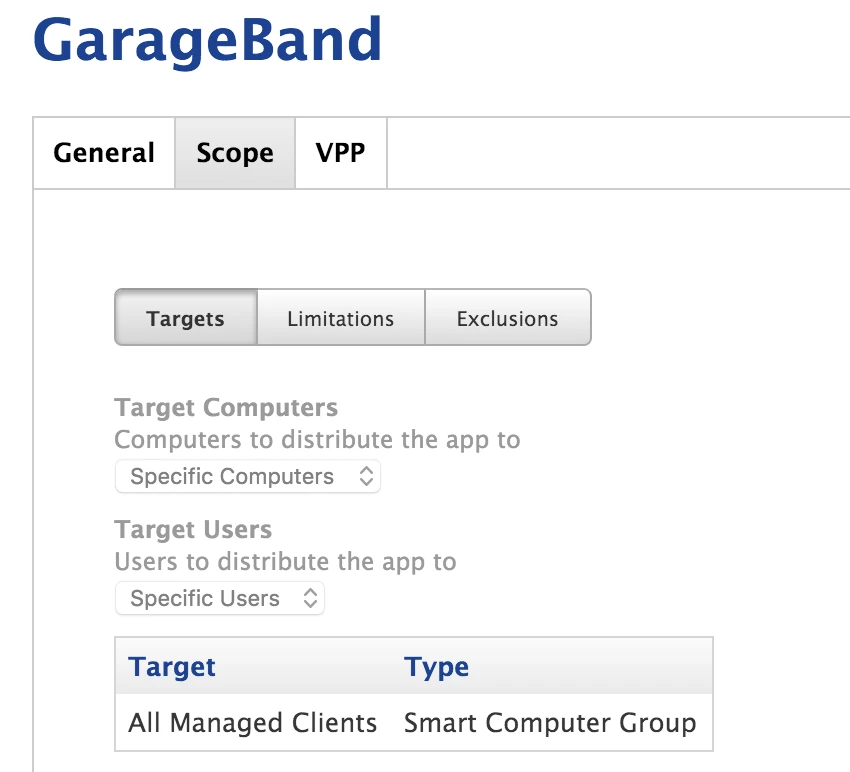This screenshot has width=850, height=772.
Task: Click the Target Users heading
Action: 193,530
